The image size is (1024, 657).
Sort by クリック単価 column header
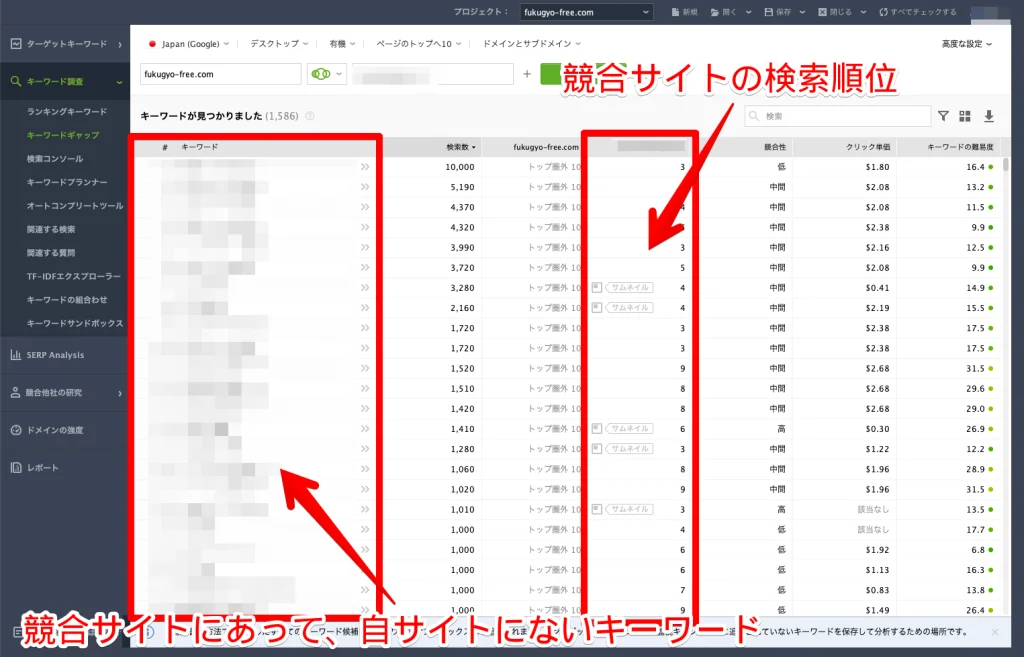pos(868,147)
